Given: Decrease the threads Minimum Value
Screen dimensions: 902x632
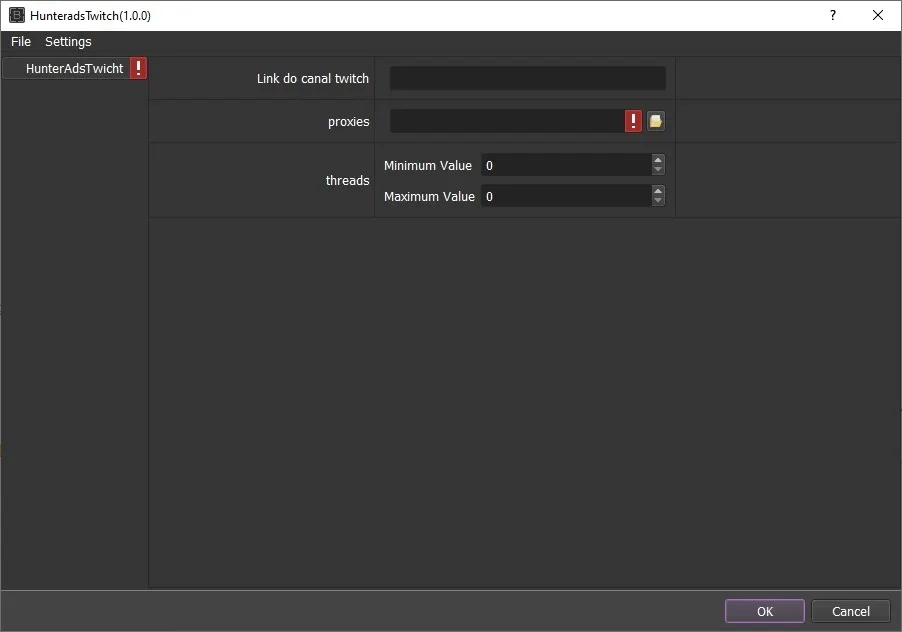Looking at the screenshot, I should click(658, 170).
